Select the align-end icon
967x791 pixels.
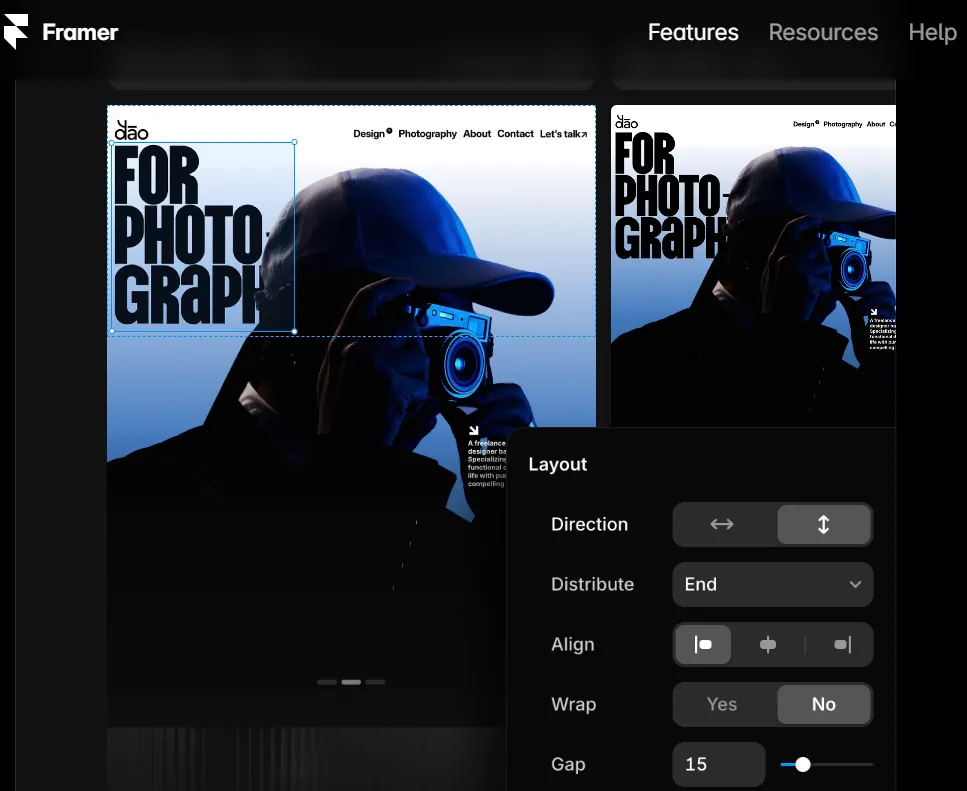pos(841,644)
